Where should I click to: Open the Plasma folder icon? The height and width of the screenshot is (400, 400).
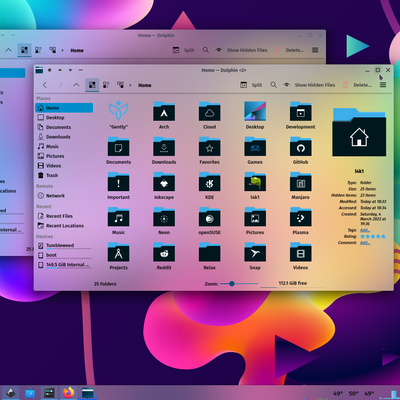pyautogui.click(x=300, y=217)
